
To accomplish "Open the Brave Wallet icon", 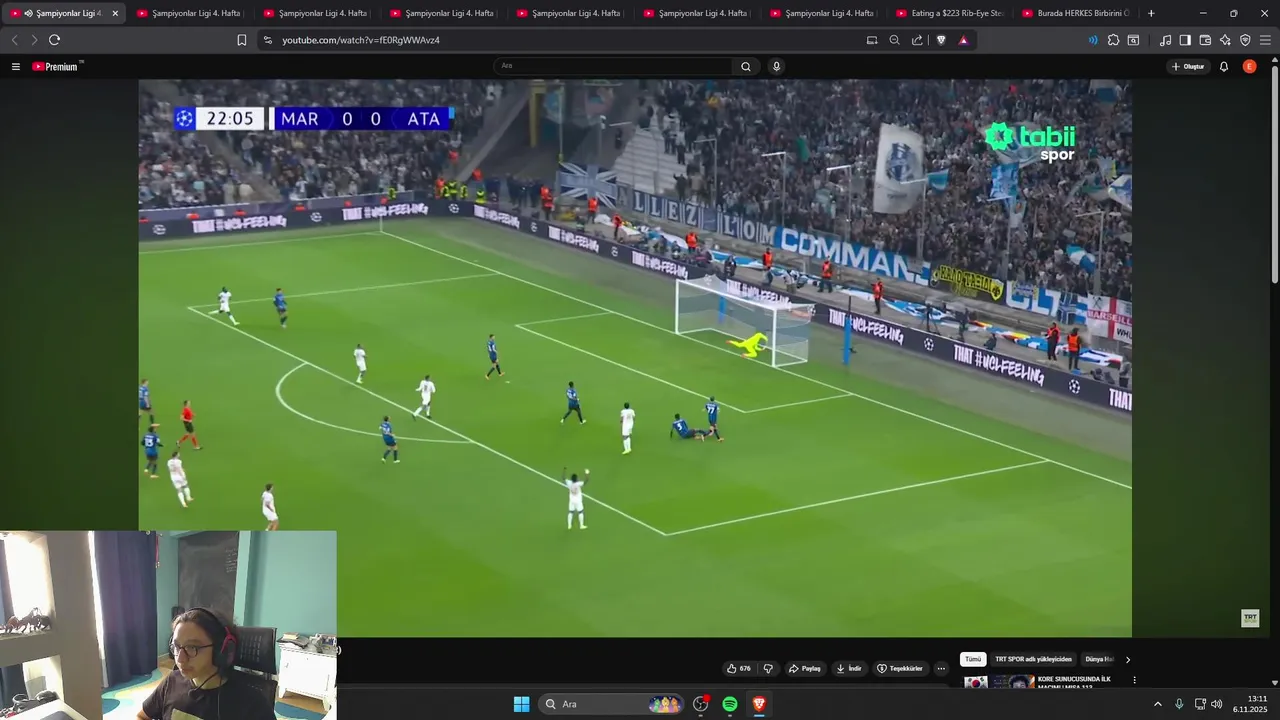I will click(x=1205, y=40).
